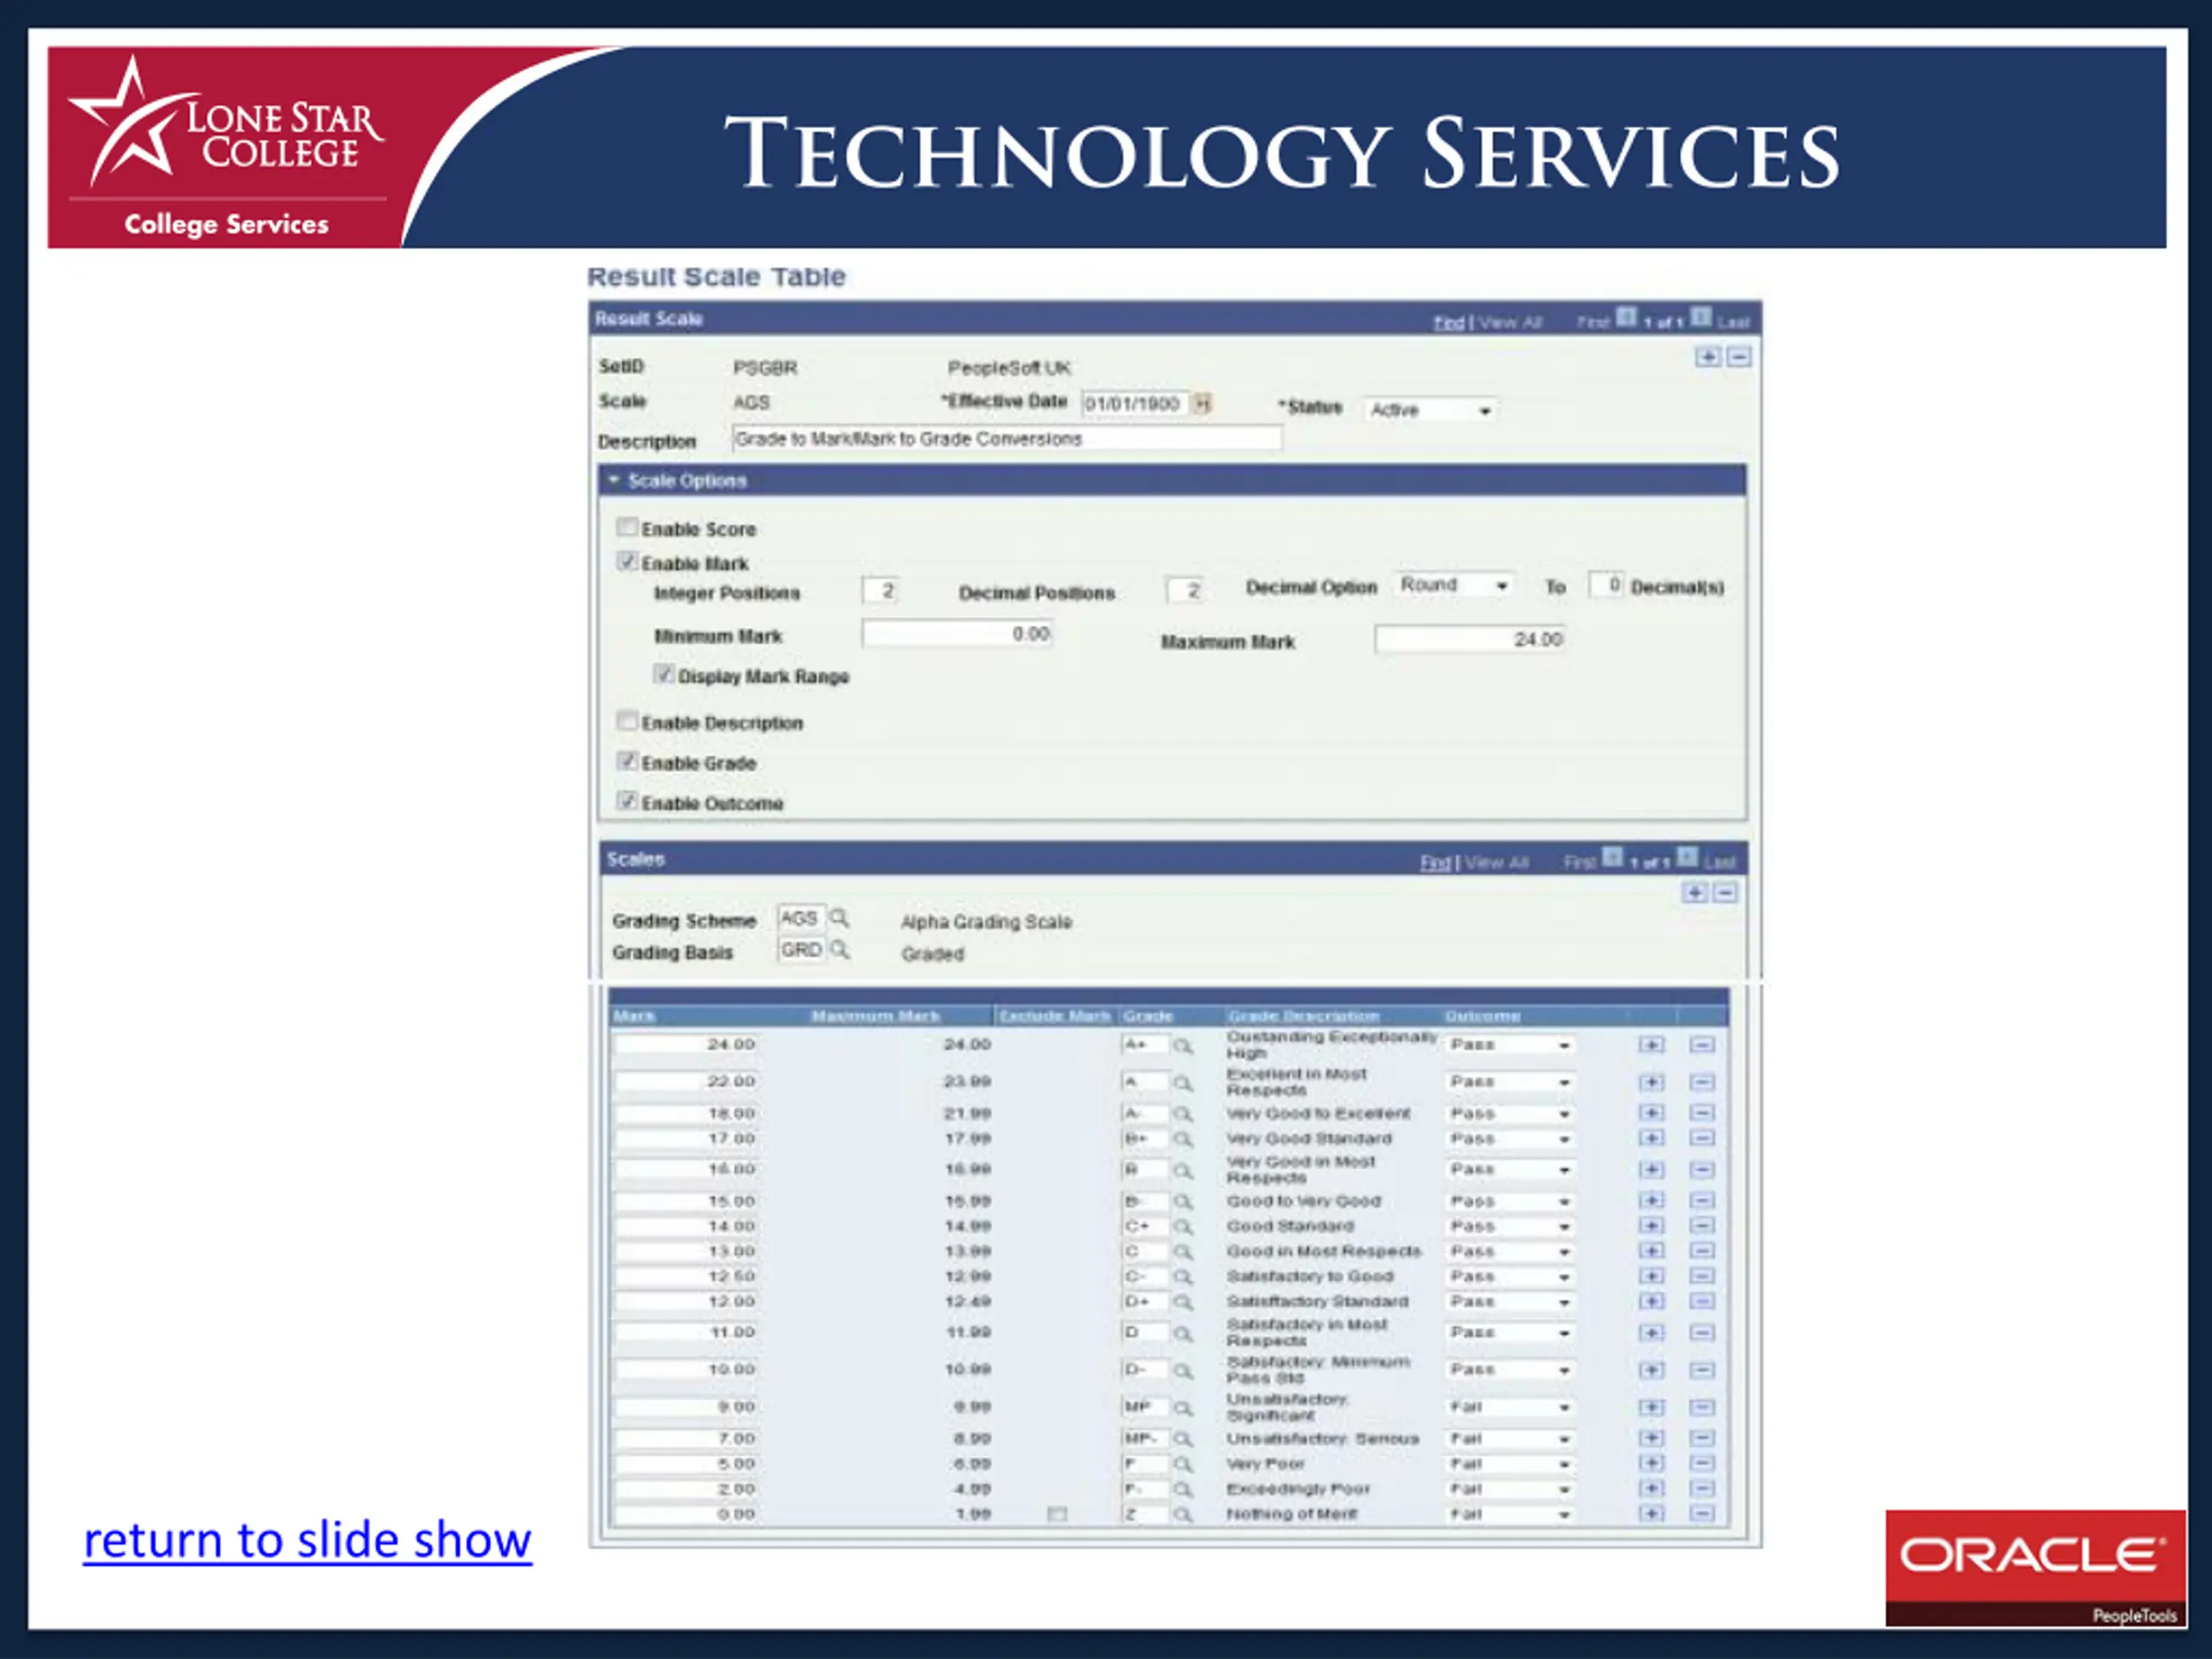Click the Grading Scheme AGS lookup magnifier
This screenshot has height=1659, width=2212.
(x=840, y=917)
